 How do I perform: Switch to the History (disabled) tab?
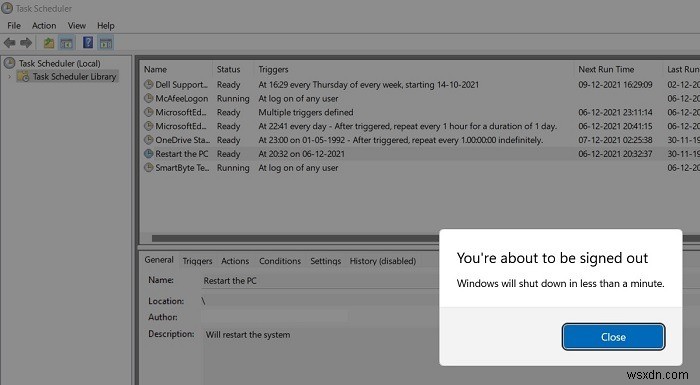tap(383, 261)
